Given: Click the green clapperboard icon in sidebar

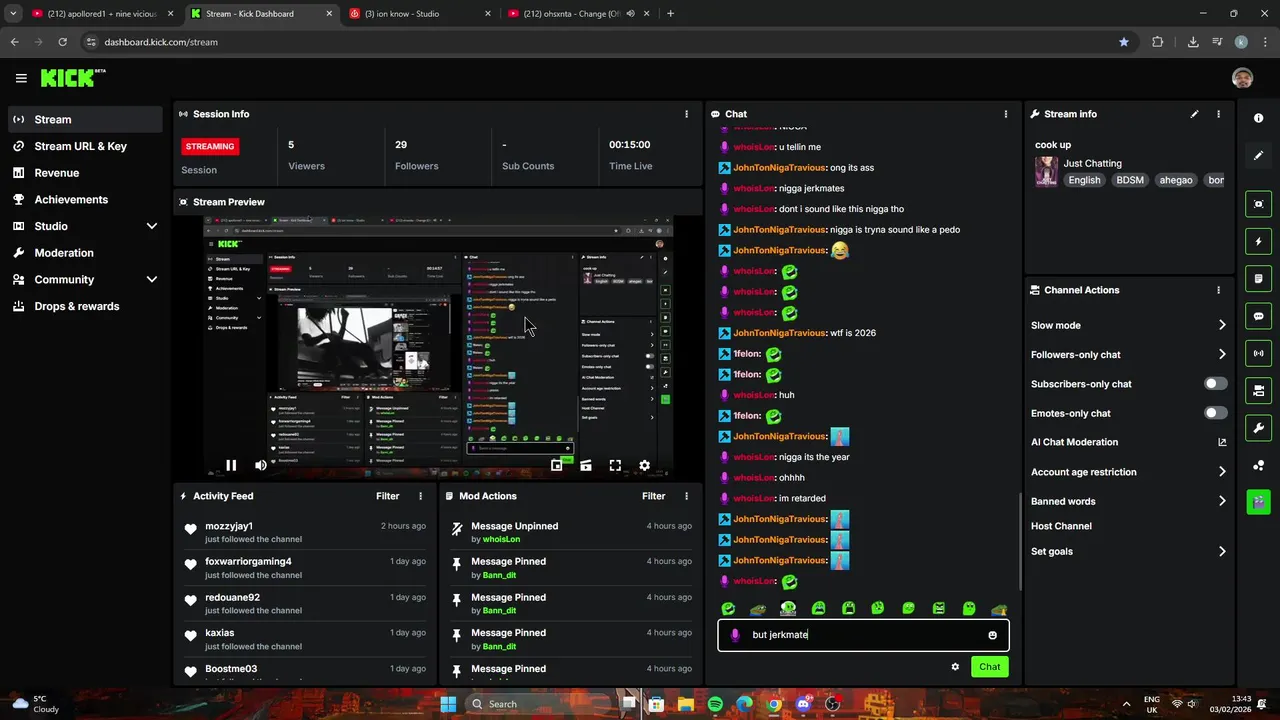Looking at the screenshot, I should coord(1258,501).
